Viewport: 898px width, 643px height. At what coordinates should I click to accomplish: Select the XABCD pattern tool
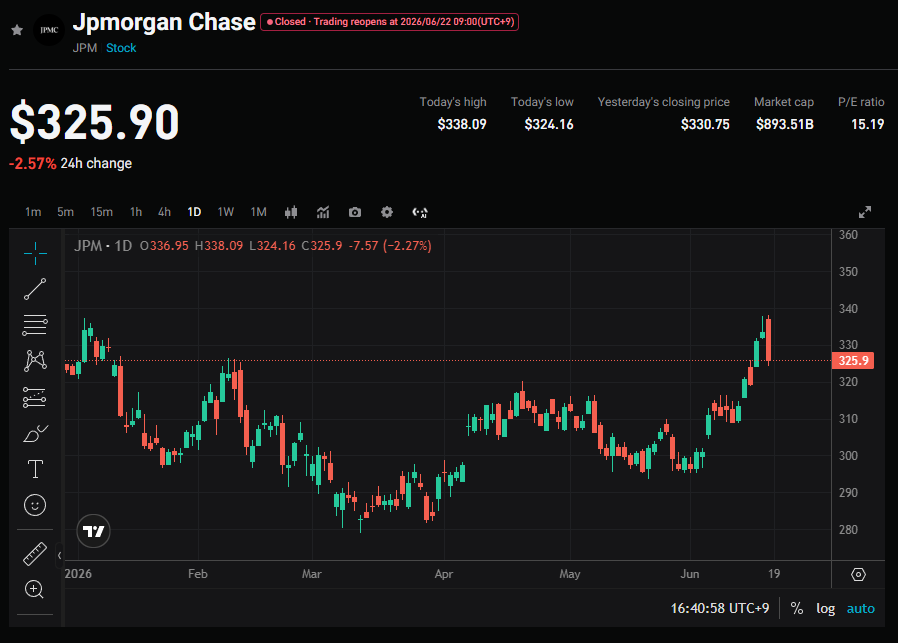35,361
